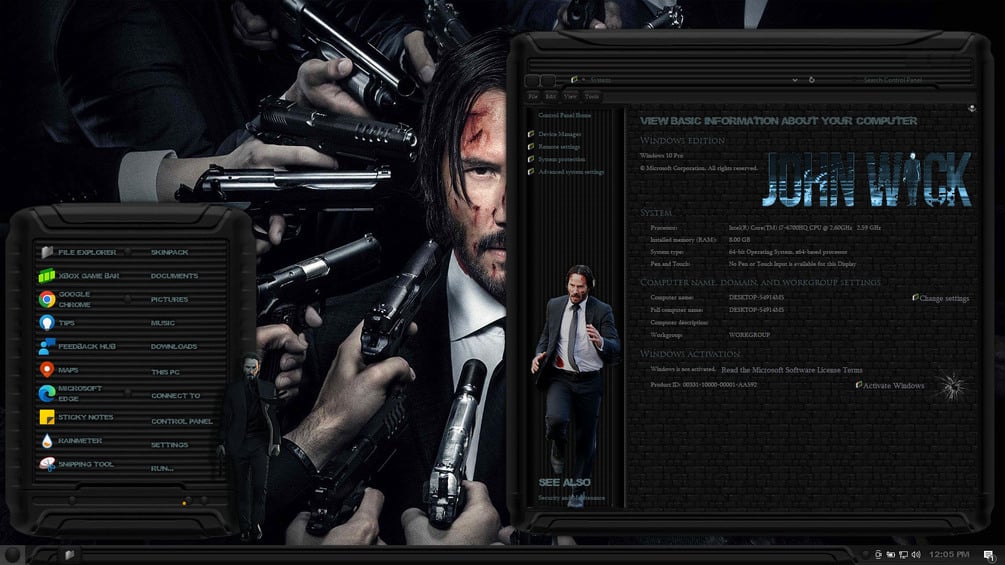Image resolution: width=1005 pixels, height=565 pixels.
Task: Open the Tips lightbulb icon
Action: [47, 322]
